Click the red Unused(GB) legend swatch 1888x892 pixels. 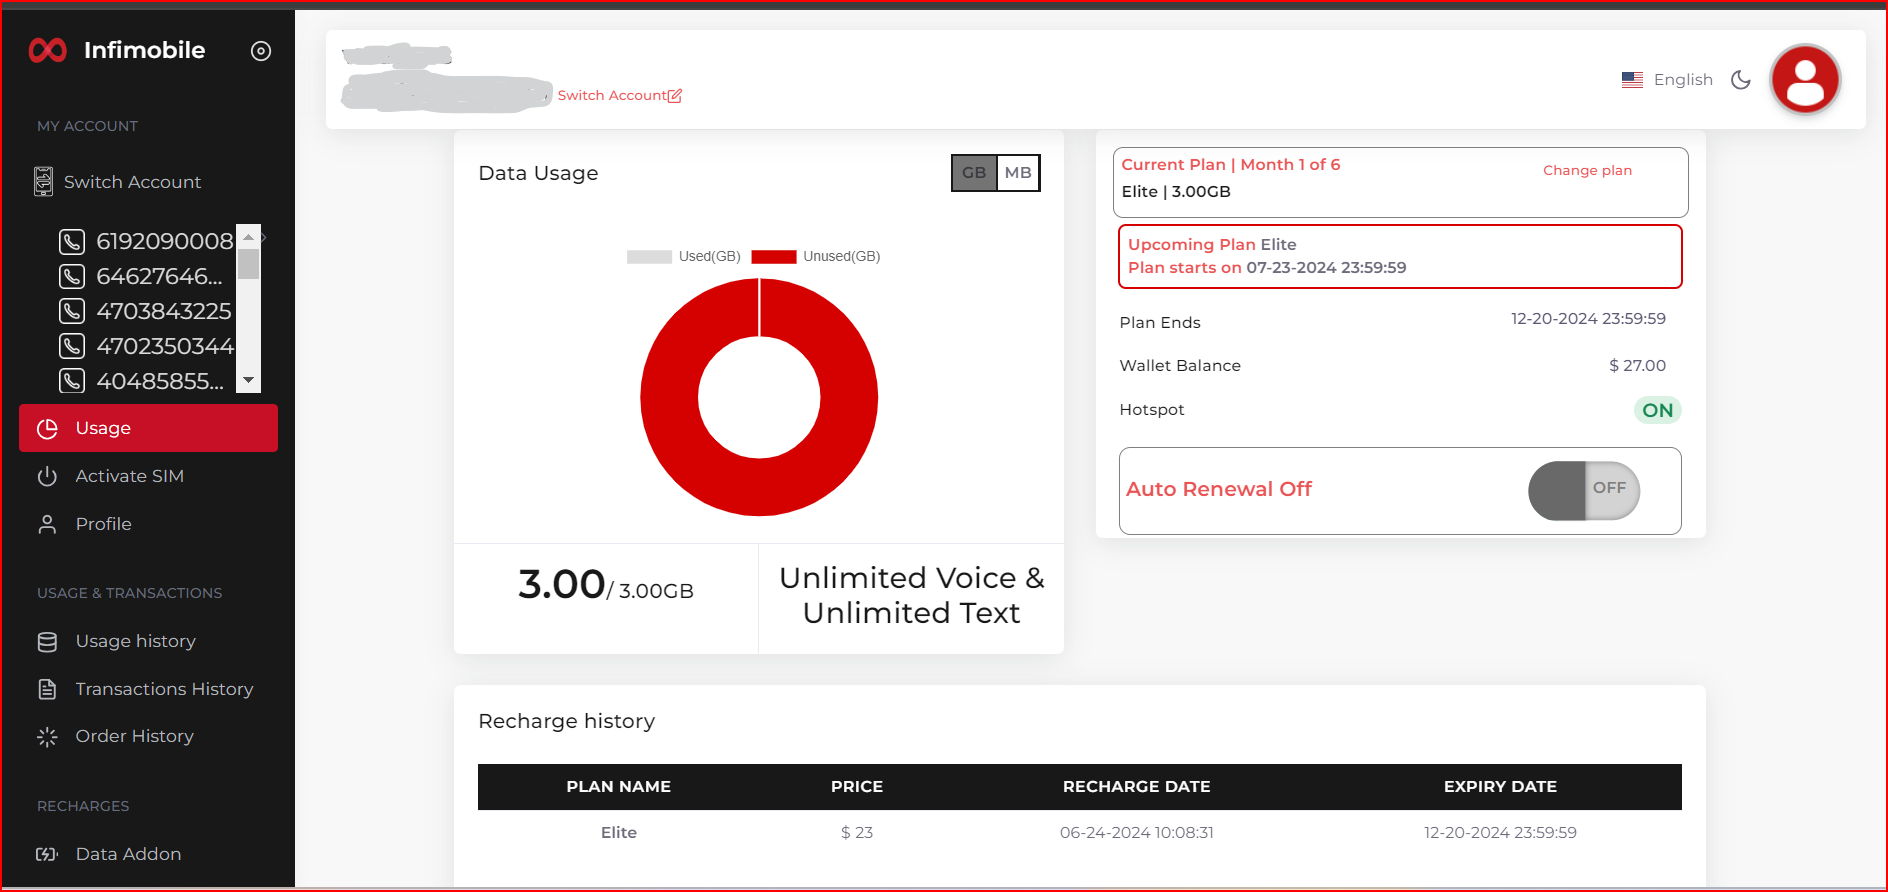pyautogui.click(x=773, y=257)
